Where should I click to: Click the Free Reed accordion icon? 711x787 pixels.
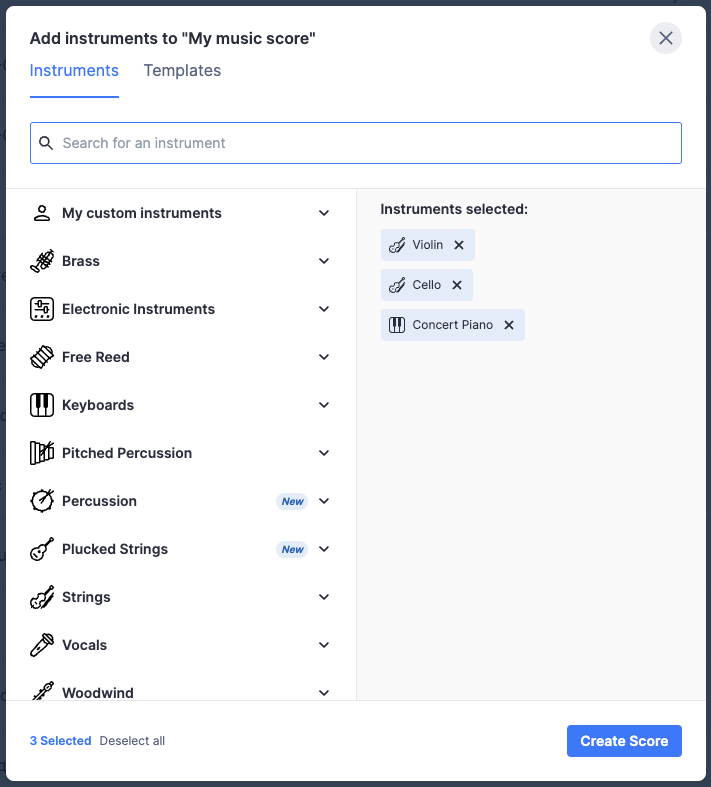42,357
